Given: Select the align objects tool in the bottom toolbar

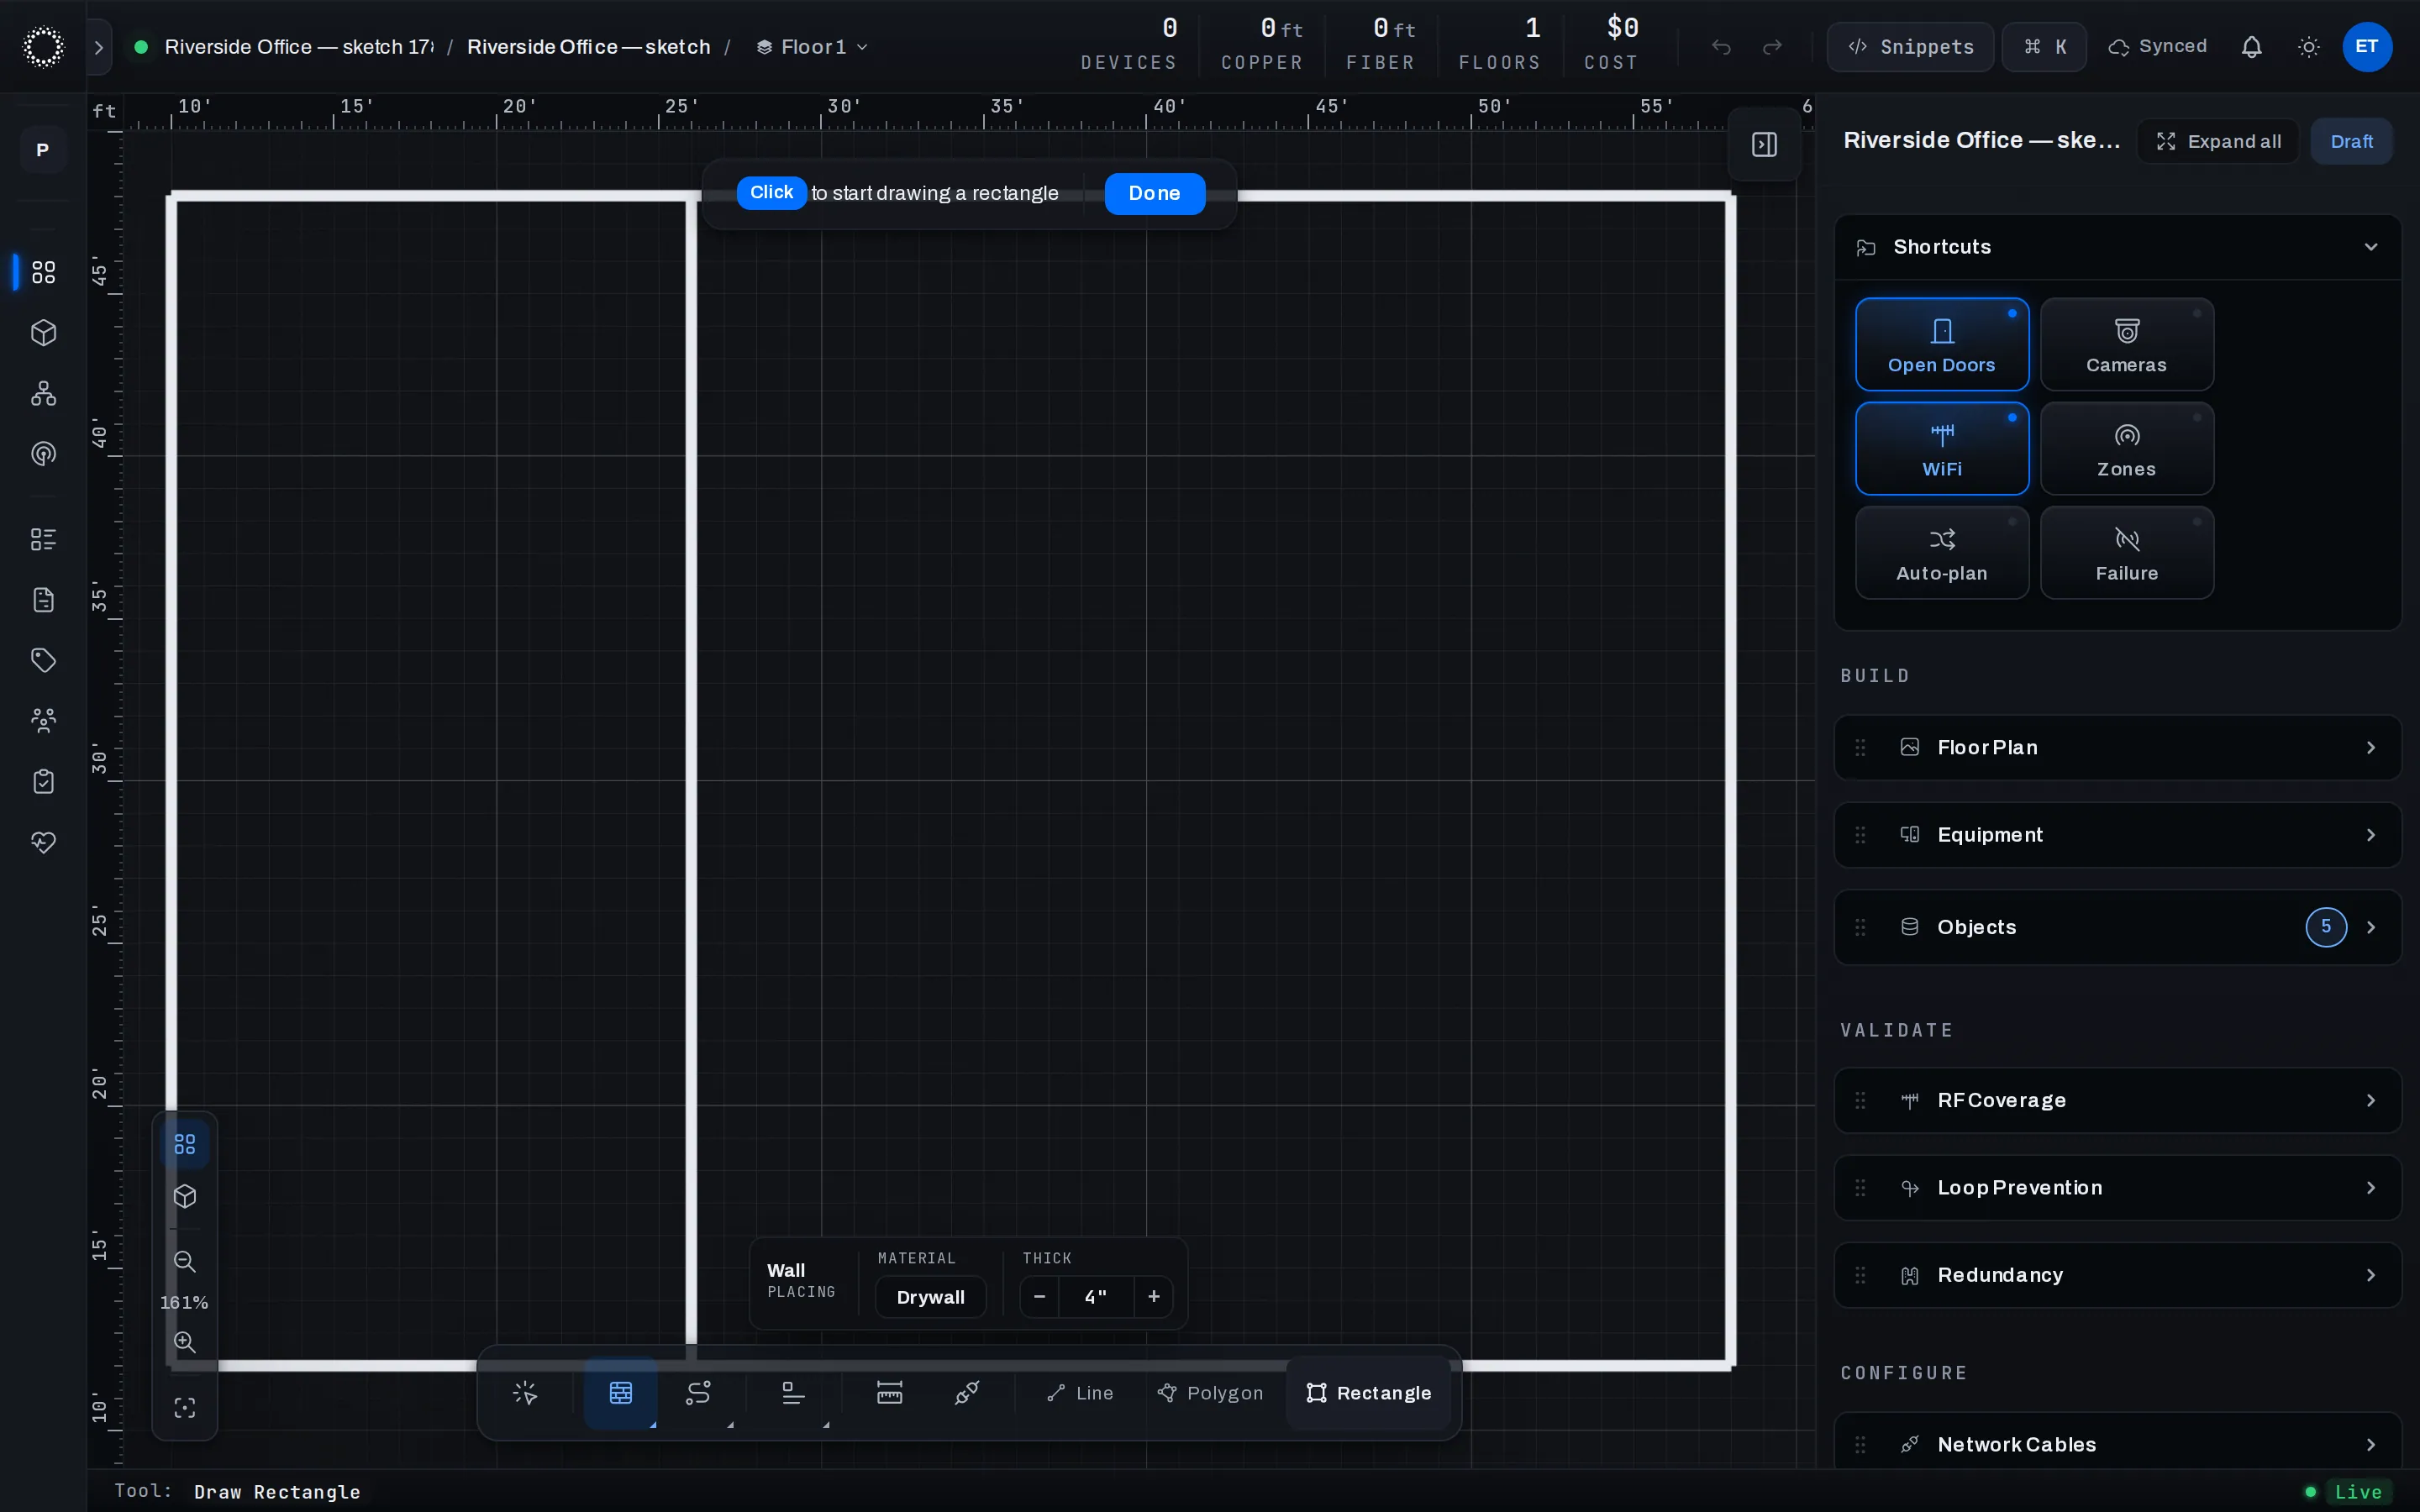Looking at the screenshot, I should [x=794, y=1393].
